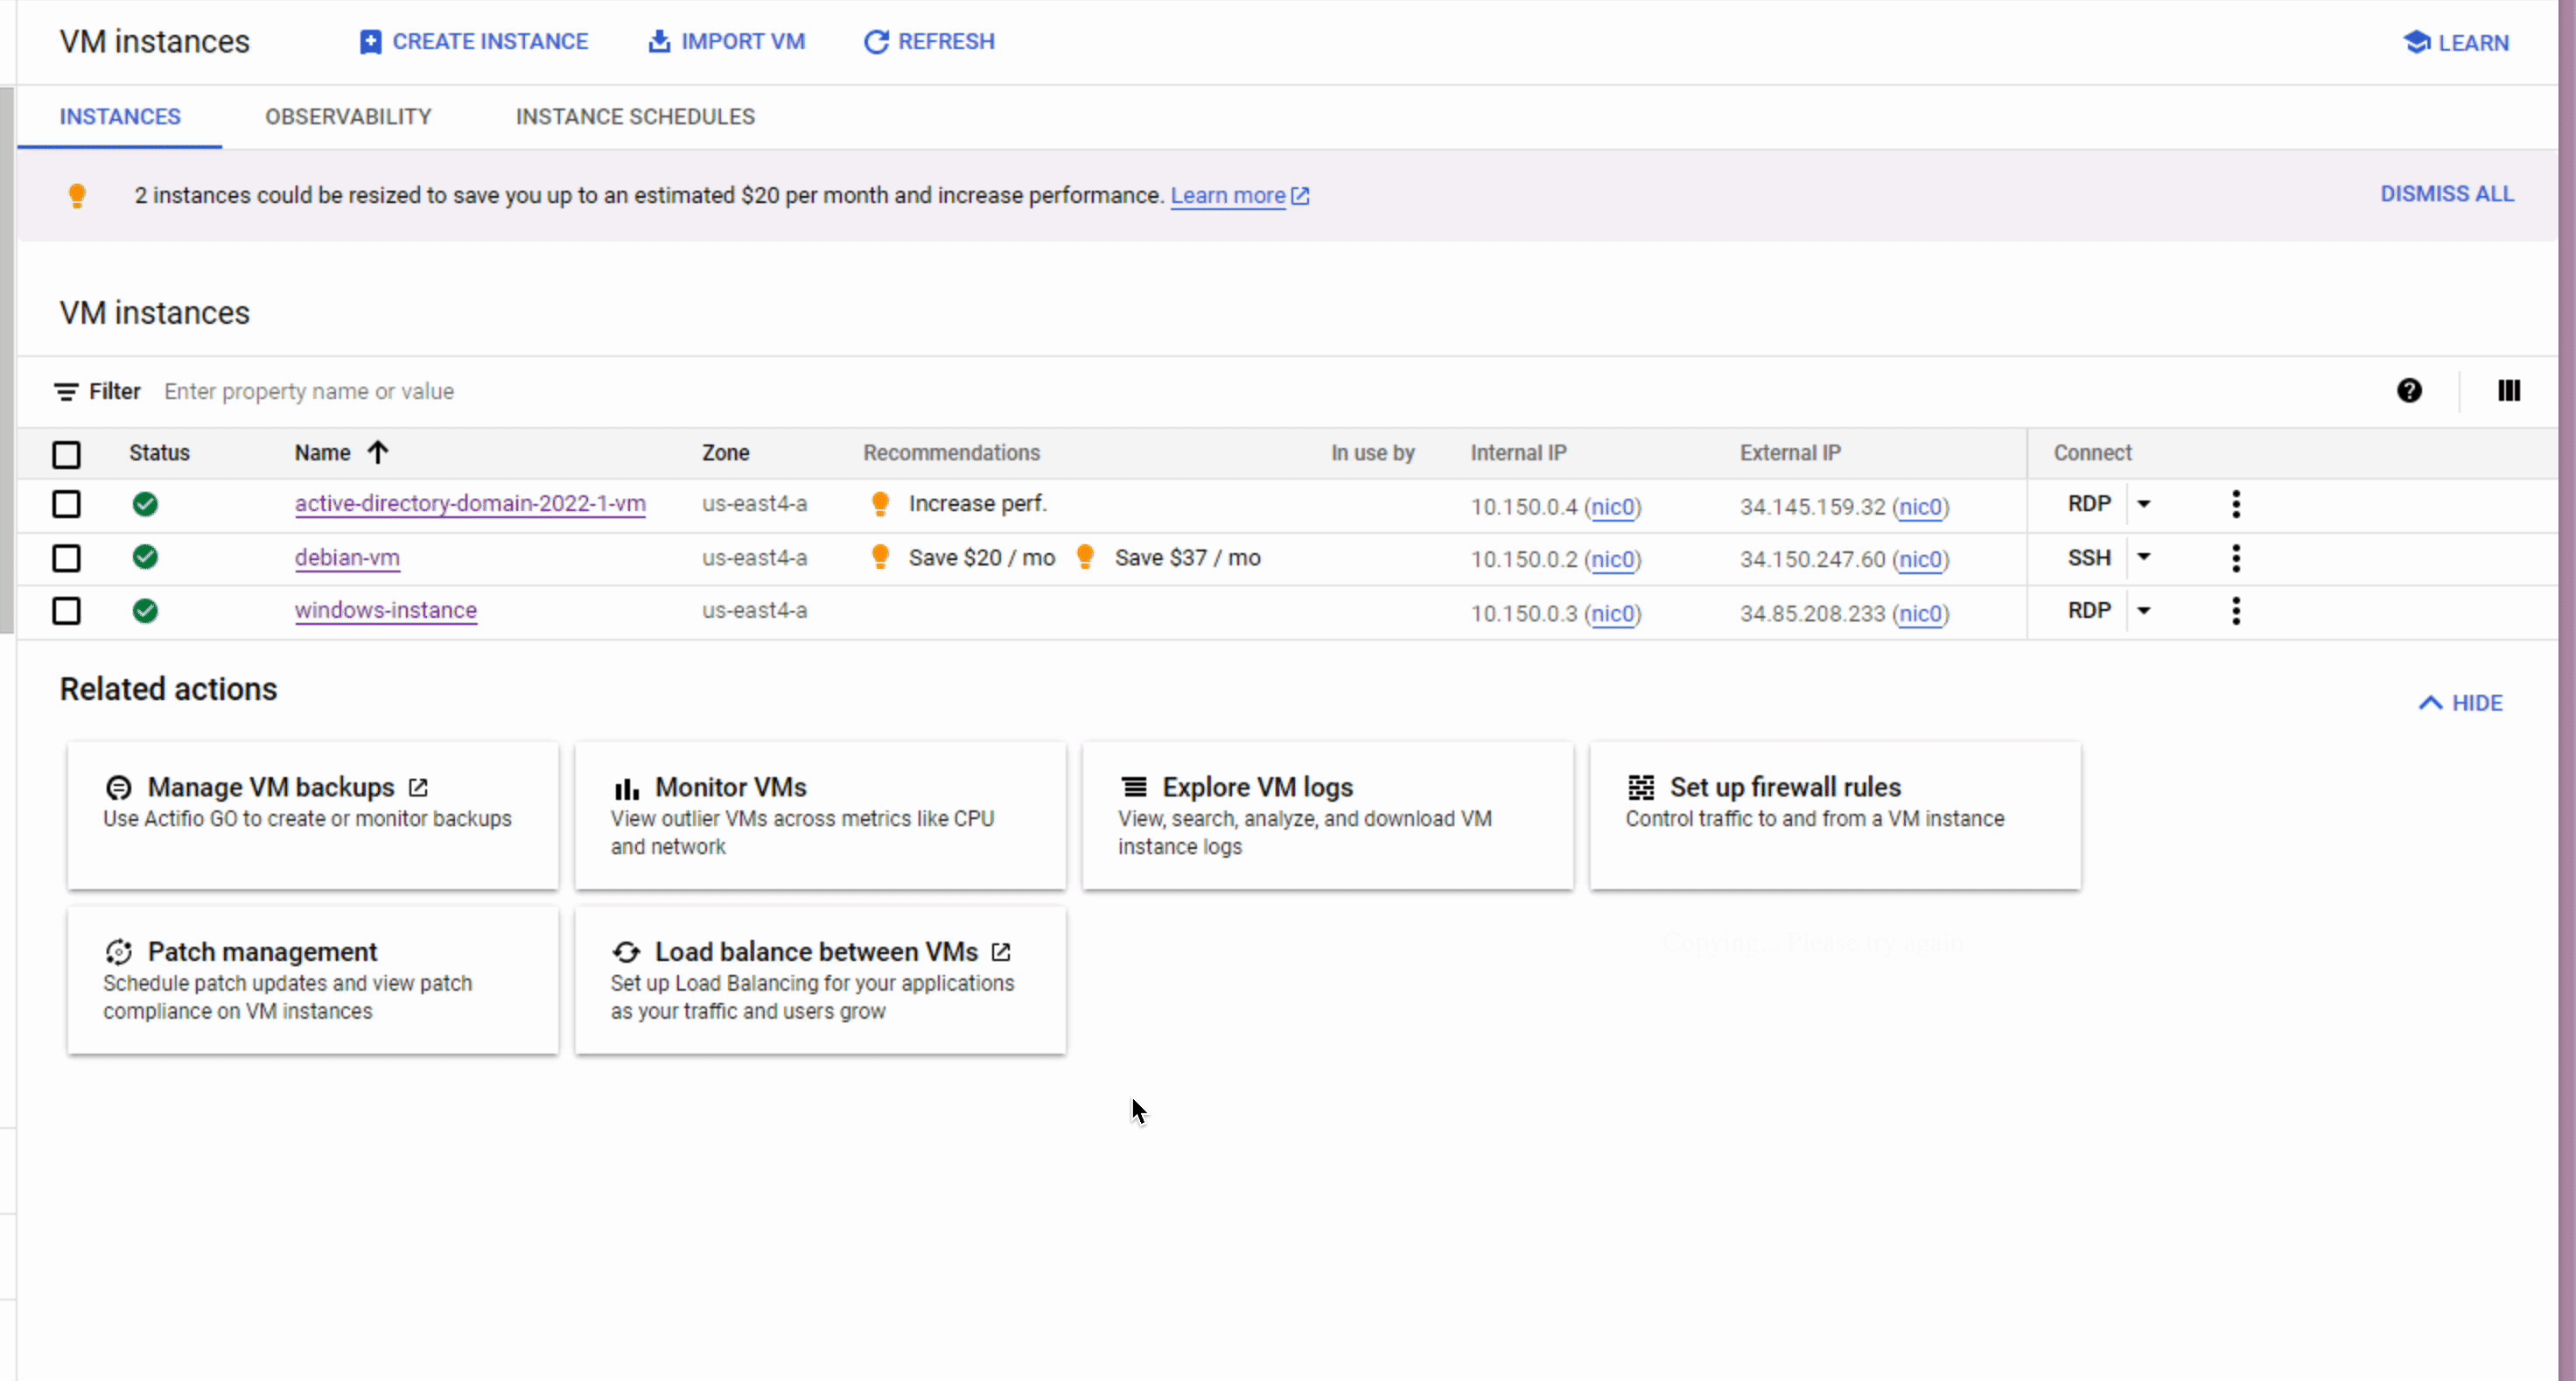2576x1381 pixels.
Task: Open more actions menu for windows-instance
Action: click(2236, 611)
